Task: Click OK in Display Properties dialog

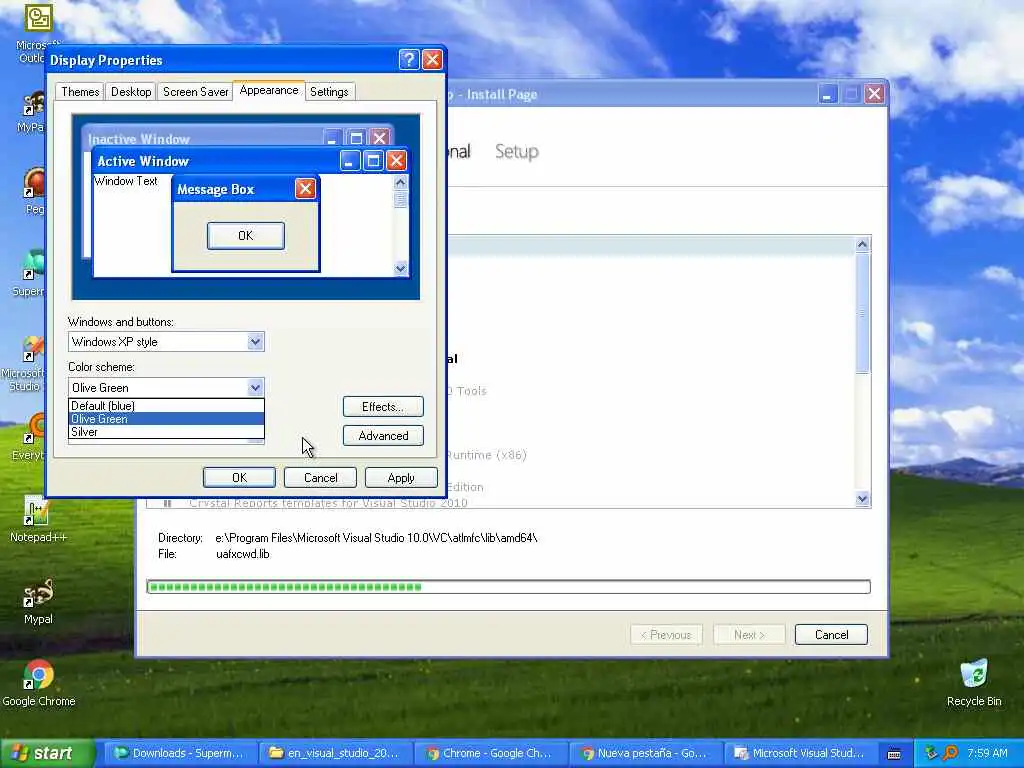Action: (239, 477)
